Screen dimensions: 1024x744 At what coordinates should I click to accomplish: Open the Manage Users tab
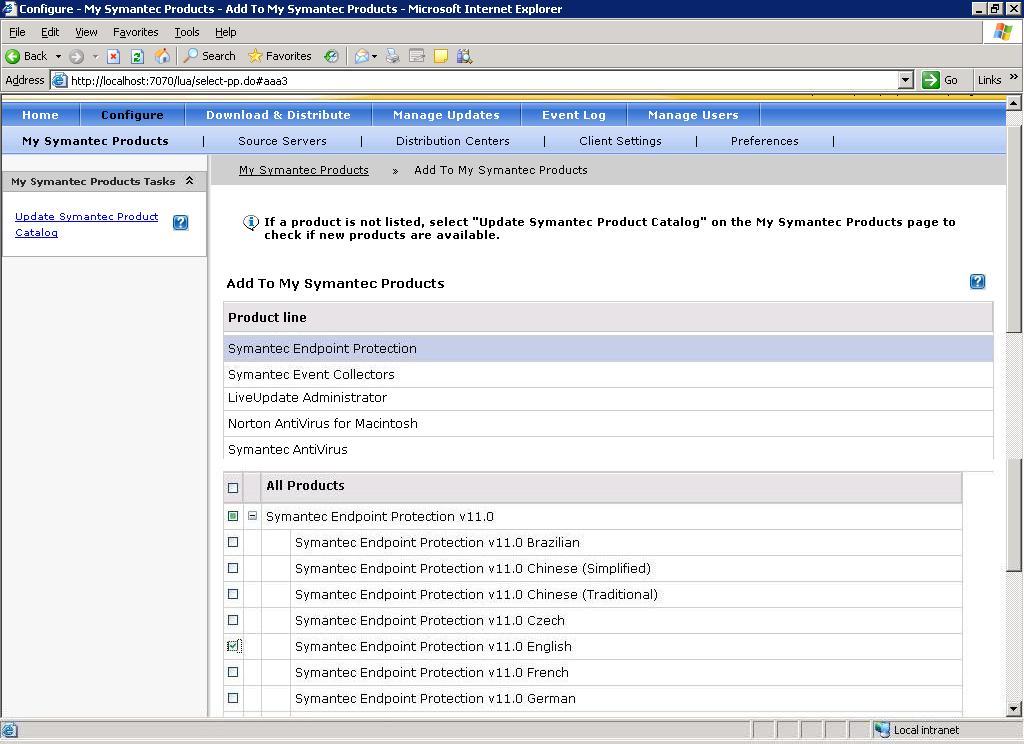pos(693,115)
